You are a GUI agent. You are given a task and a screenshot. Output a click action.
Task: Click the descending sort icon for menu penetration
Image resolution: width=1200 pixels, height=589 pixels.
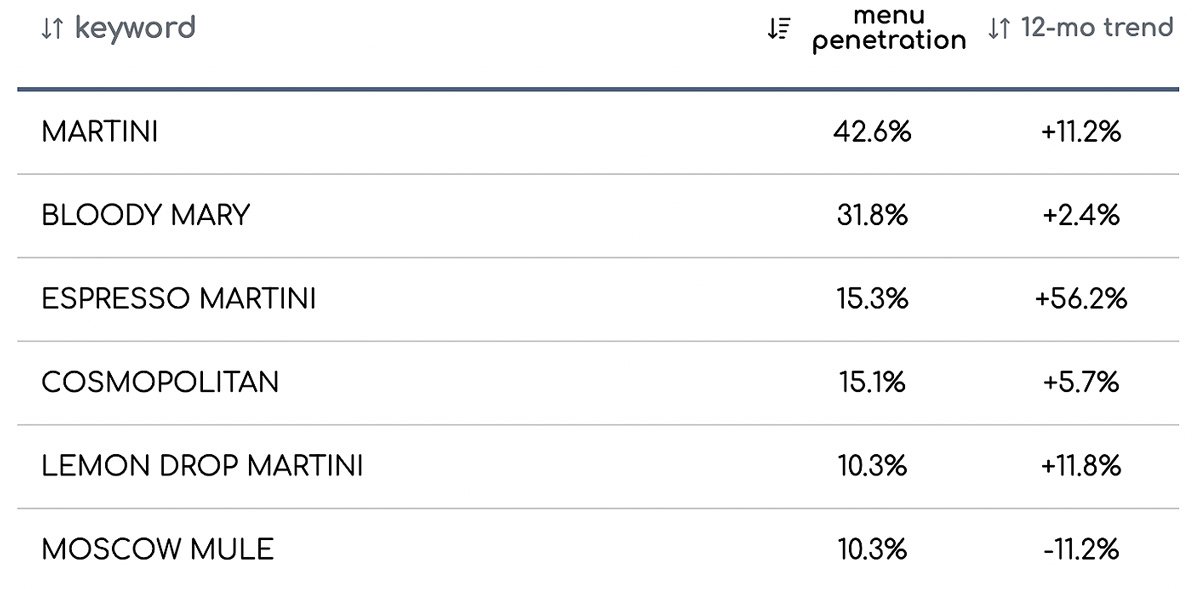click(x=778, y=29)
